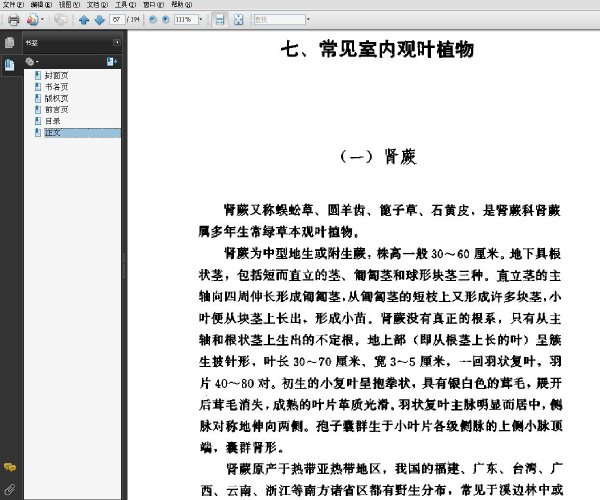The image size is (600, 500).
Task: Click the zoom in round button
Action: (166, 20)
